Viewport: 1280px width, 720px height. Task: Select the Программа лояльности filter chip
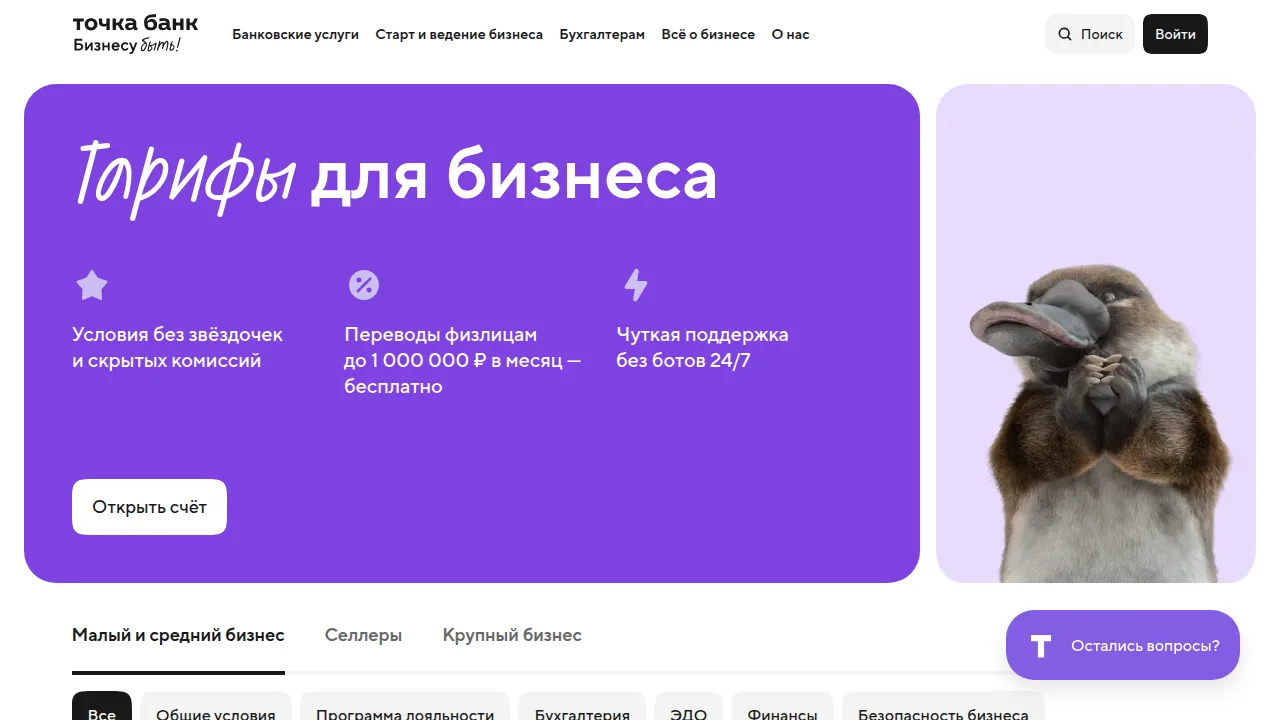coord(405,708)
